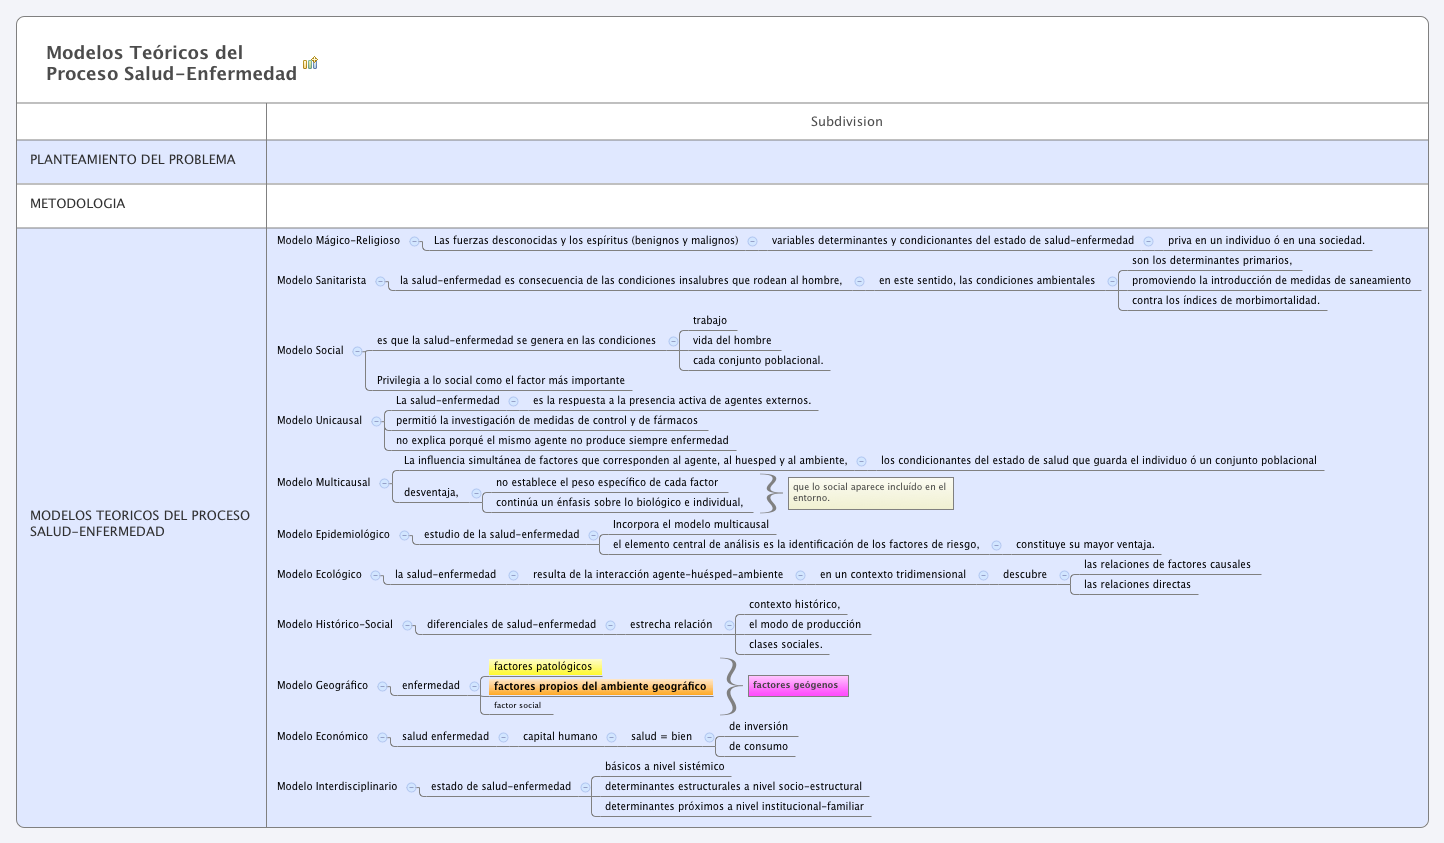The height and width of the screenshot is (843, 1444).
Task: Collapse the Modelo Económico branch
Action: [x=382, y=737]
